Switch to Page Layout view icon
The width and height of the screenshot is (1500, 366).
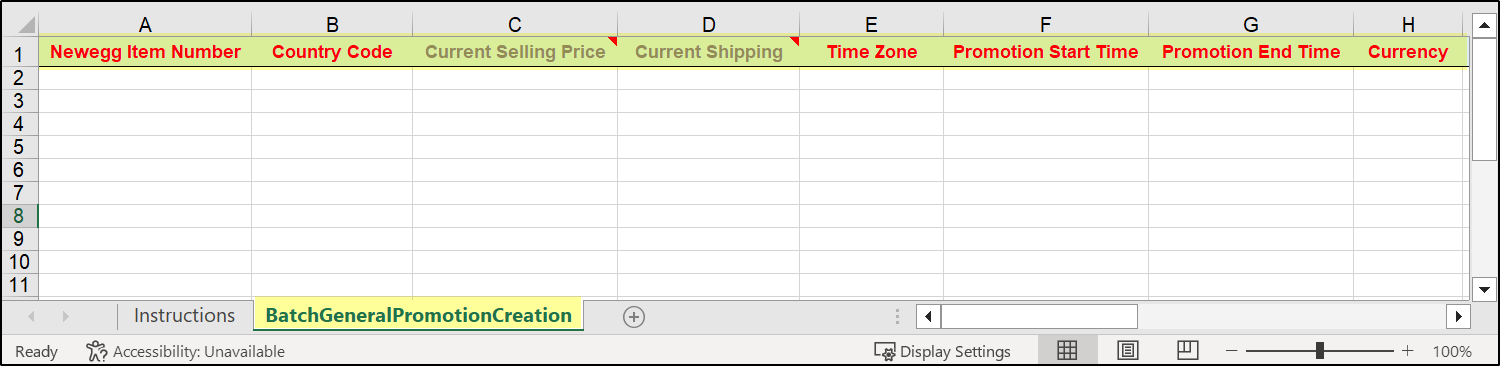point(1128,351)
